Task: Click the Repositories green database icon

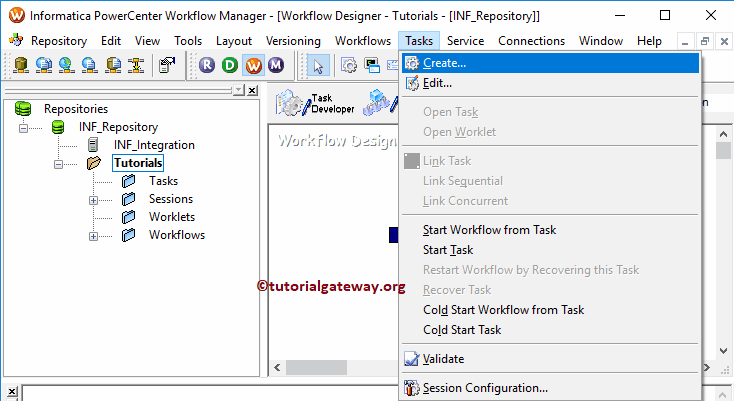Action: [23, 109]
